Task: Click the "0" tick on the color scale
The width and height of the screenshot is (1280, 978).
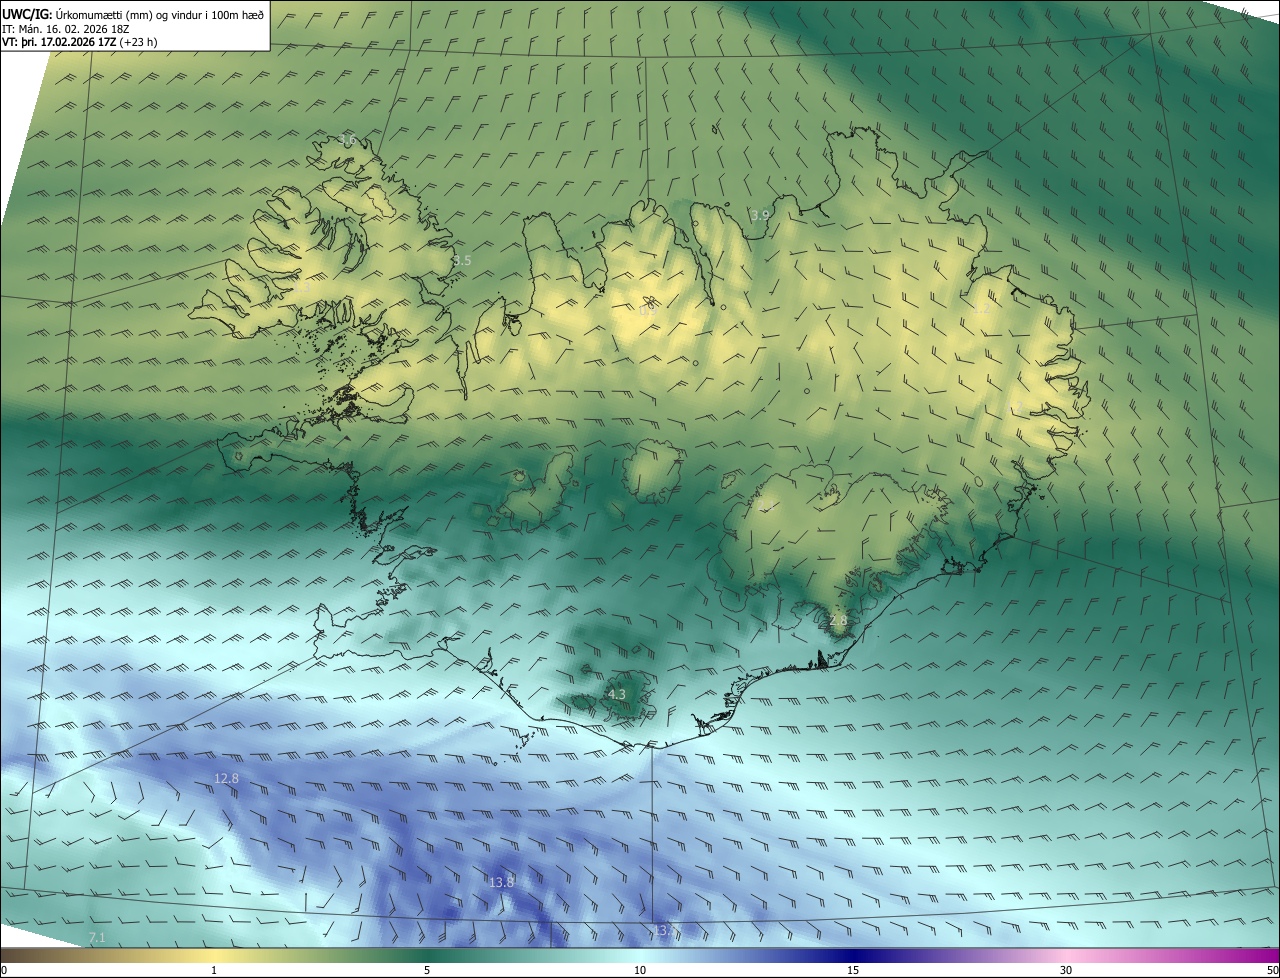Action: click(x=4, y=971)
